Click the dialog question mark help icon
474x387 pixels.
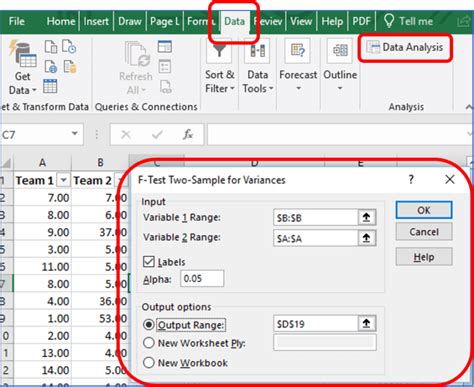click(411, 180)
